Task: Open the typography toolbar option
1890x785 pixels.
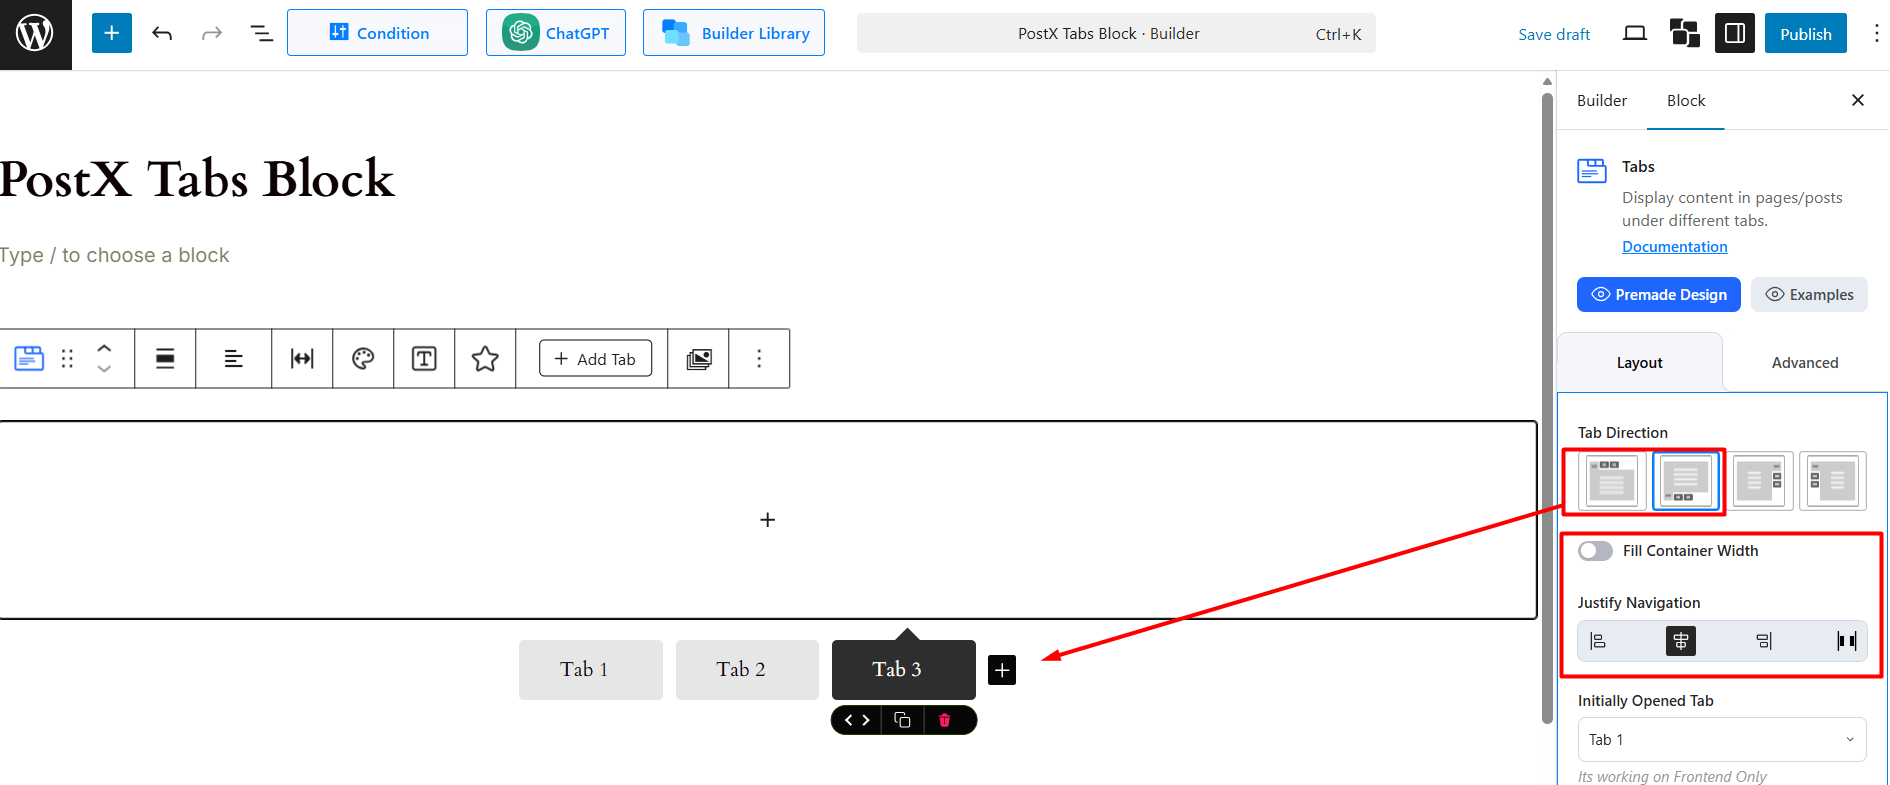Action: [x=424, y=358]
